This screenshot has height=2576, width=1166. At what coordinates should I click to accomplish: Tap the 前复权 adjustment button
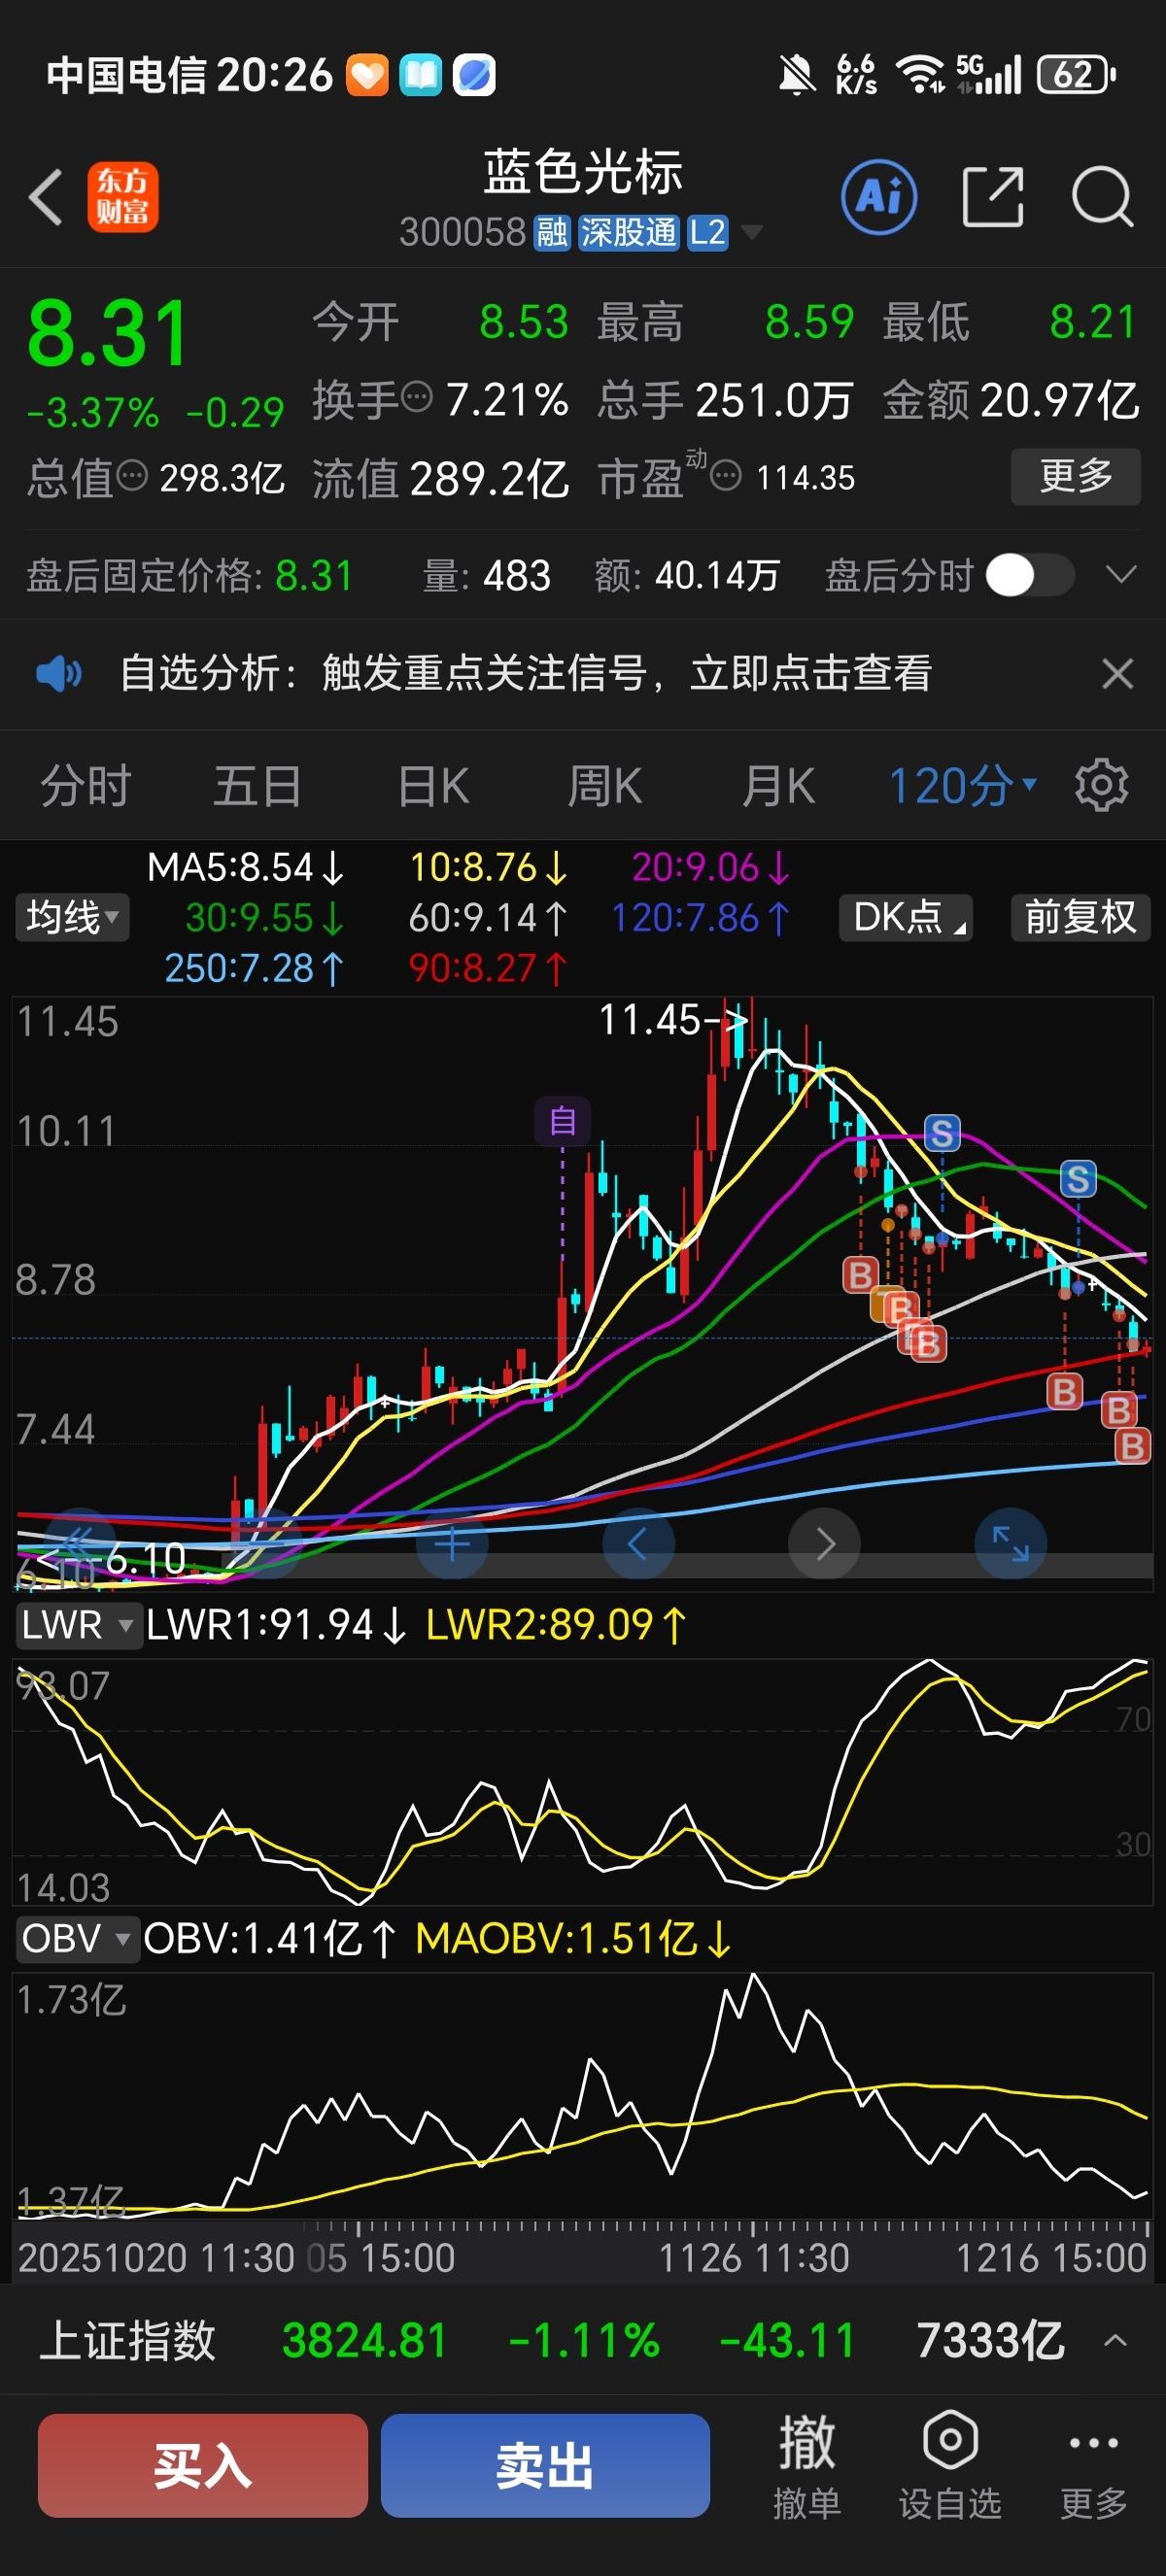click(1080, 917)
